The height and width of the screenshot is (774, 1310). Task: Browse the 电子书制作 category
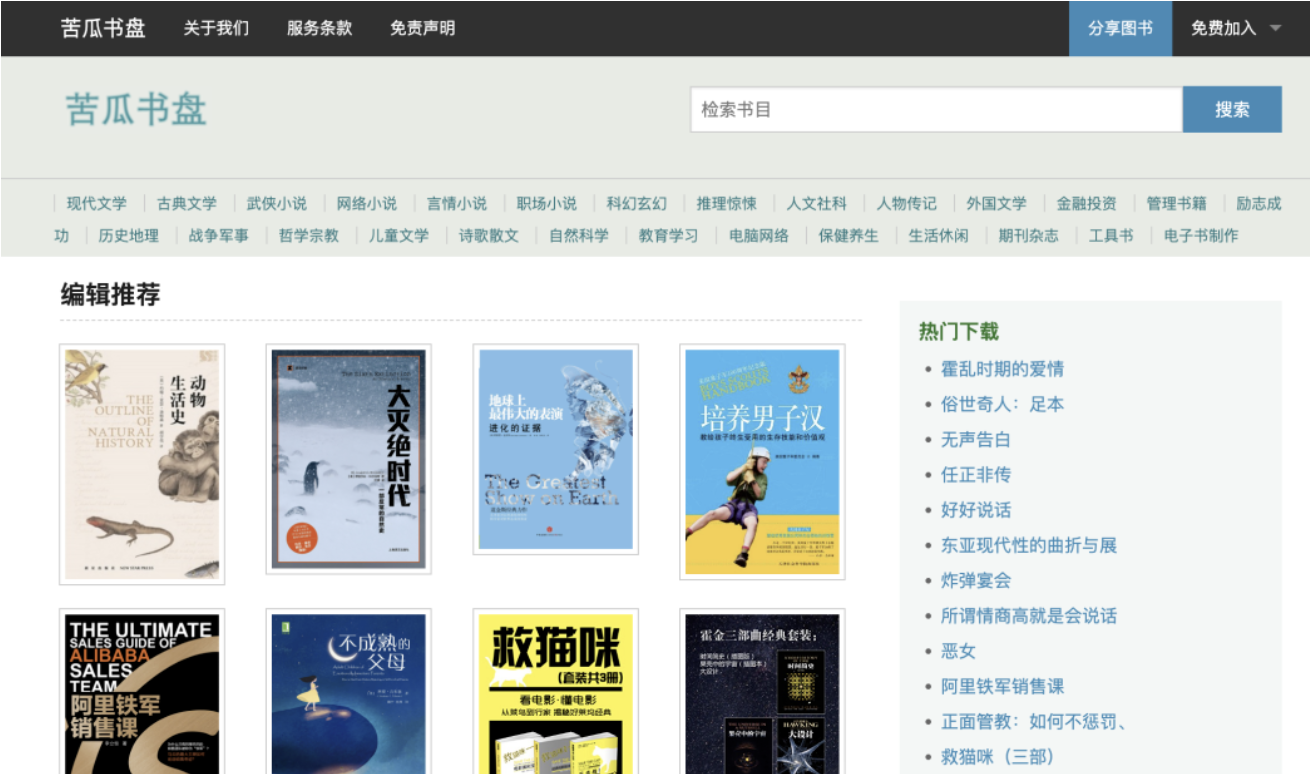pyautogui.click(x=1201, y=235)
